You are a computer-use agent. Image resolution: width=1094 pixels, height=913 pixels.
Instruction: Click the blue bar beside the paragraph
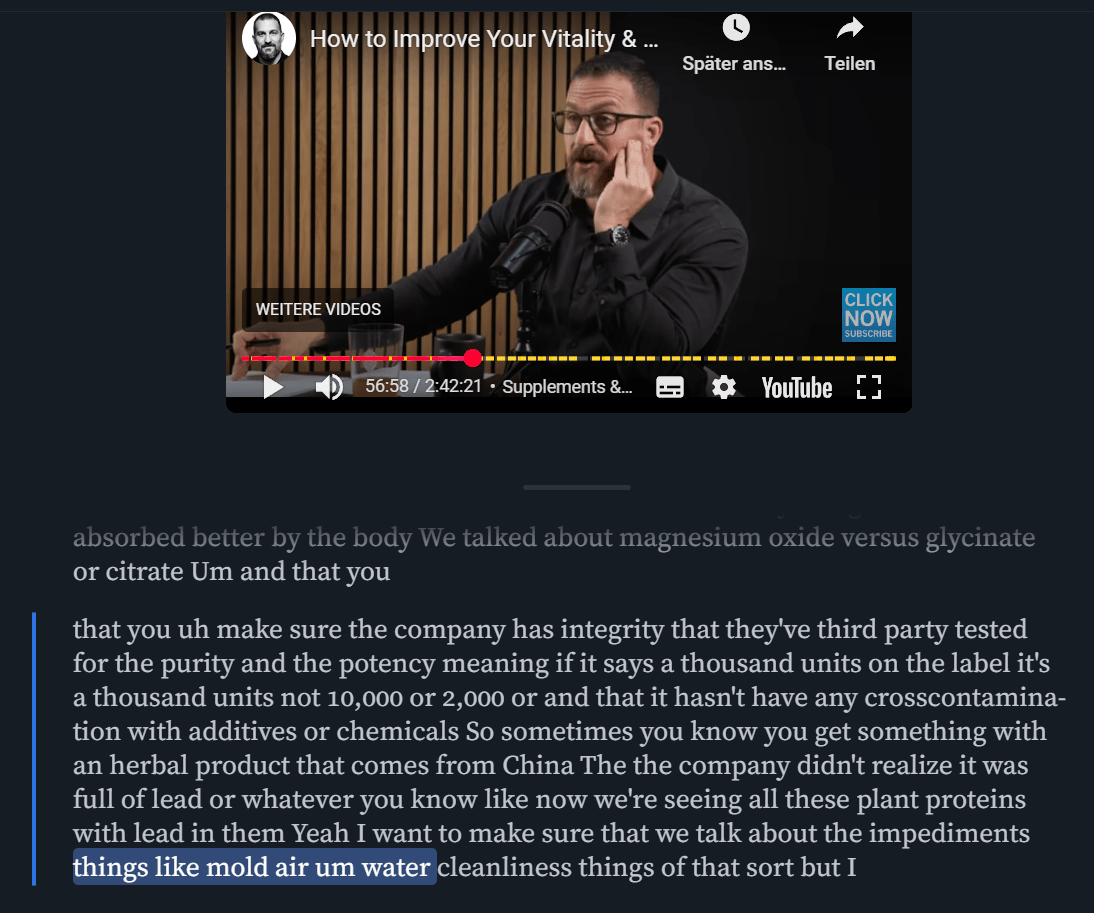point(33,749)
